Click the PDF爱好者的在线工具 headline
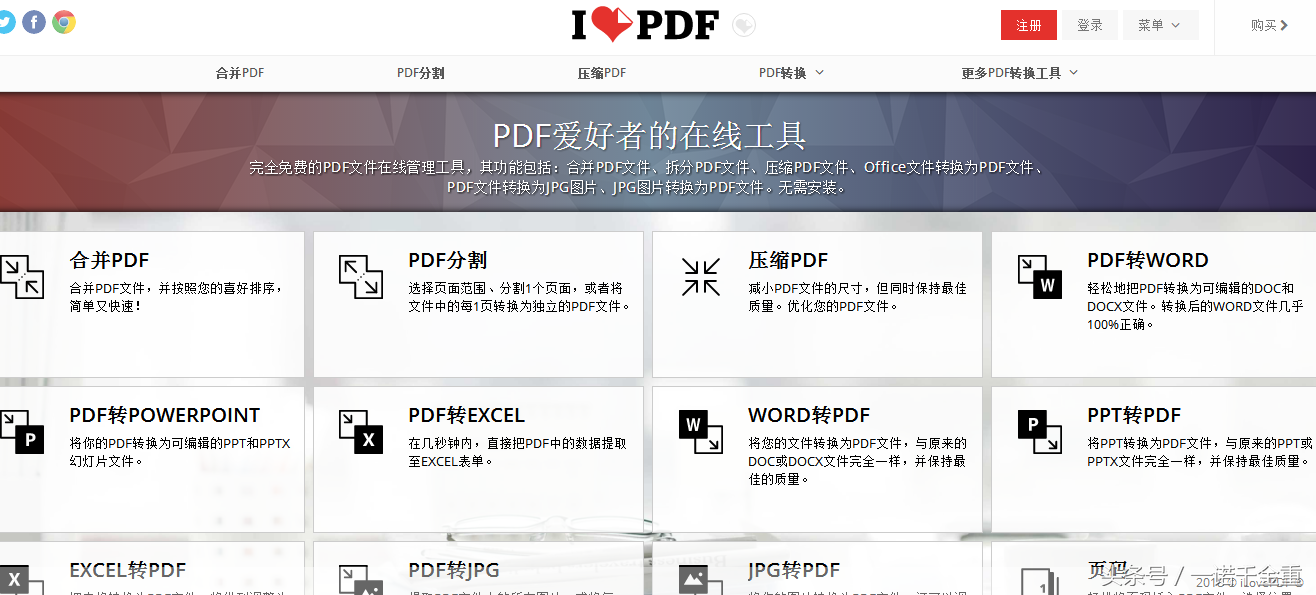The width and height of the screenshot is (1316, 595). pyautogui.click(x=650, y=135)
